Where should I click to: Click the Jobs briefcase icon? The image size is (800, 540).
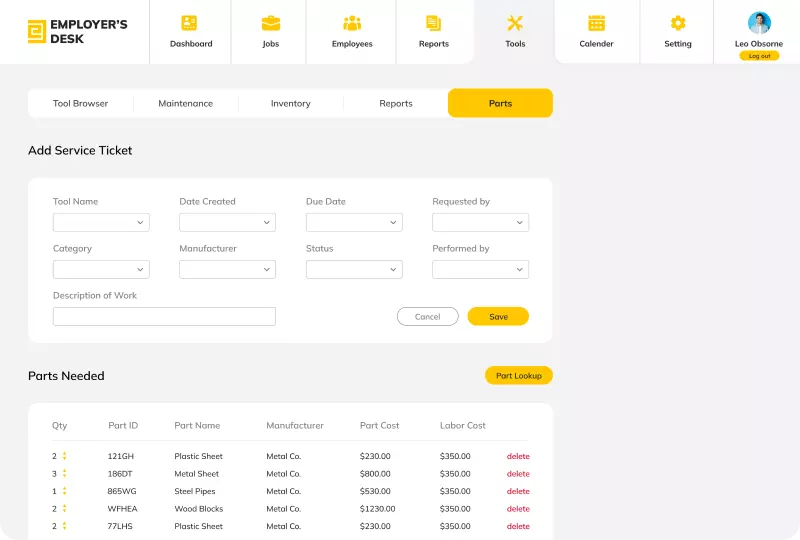(270, 23)
